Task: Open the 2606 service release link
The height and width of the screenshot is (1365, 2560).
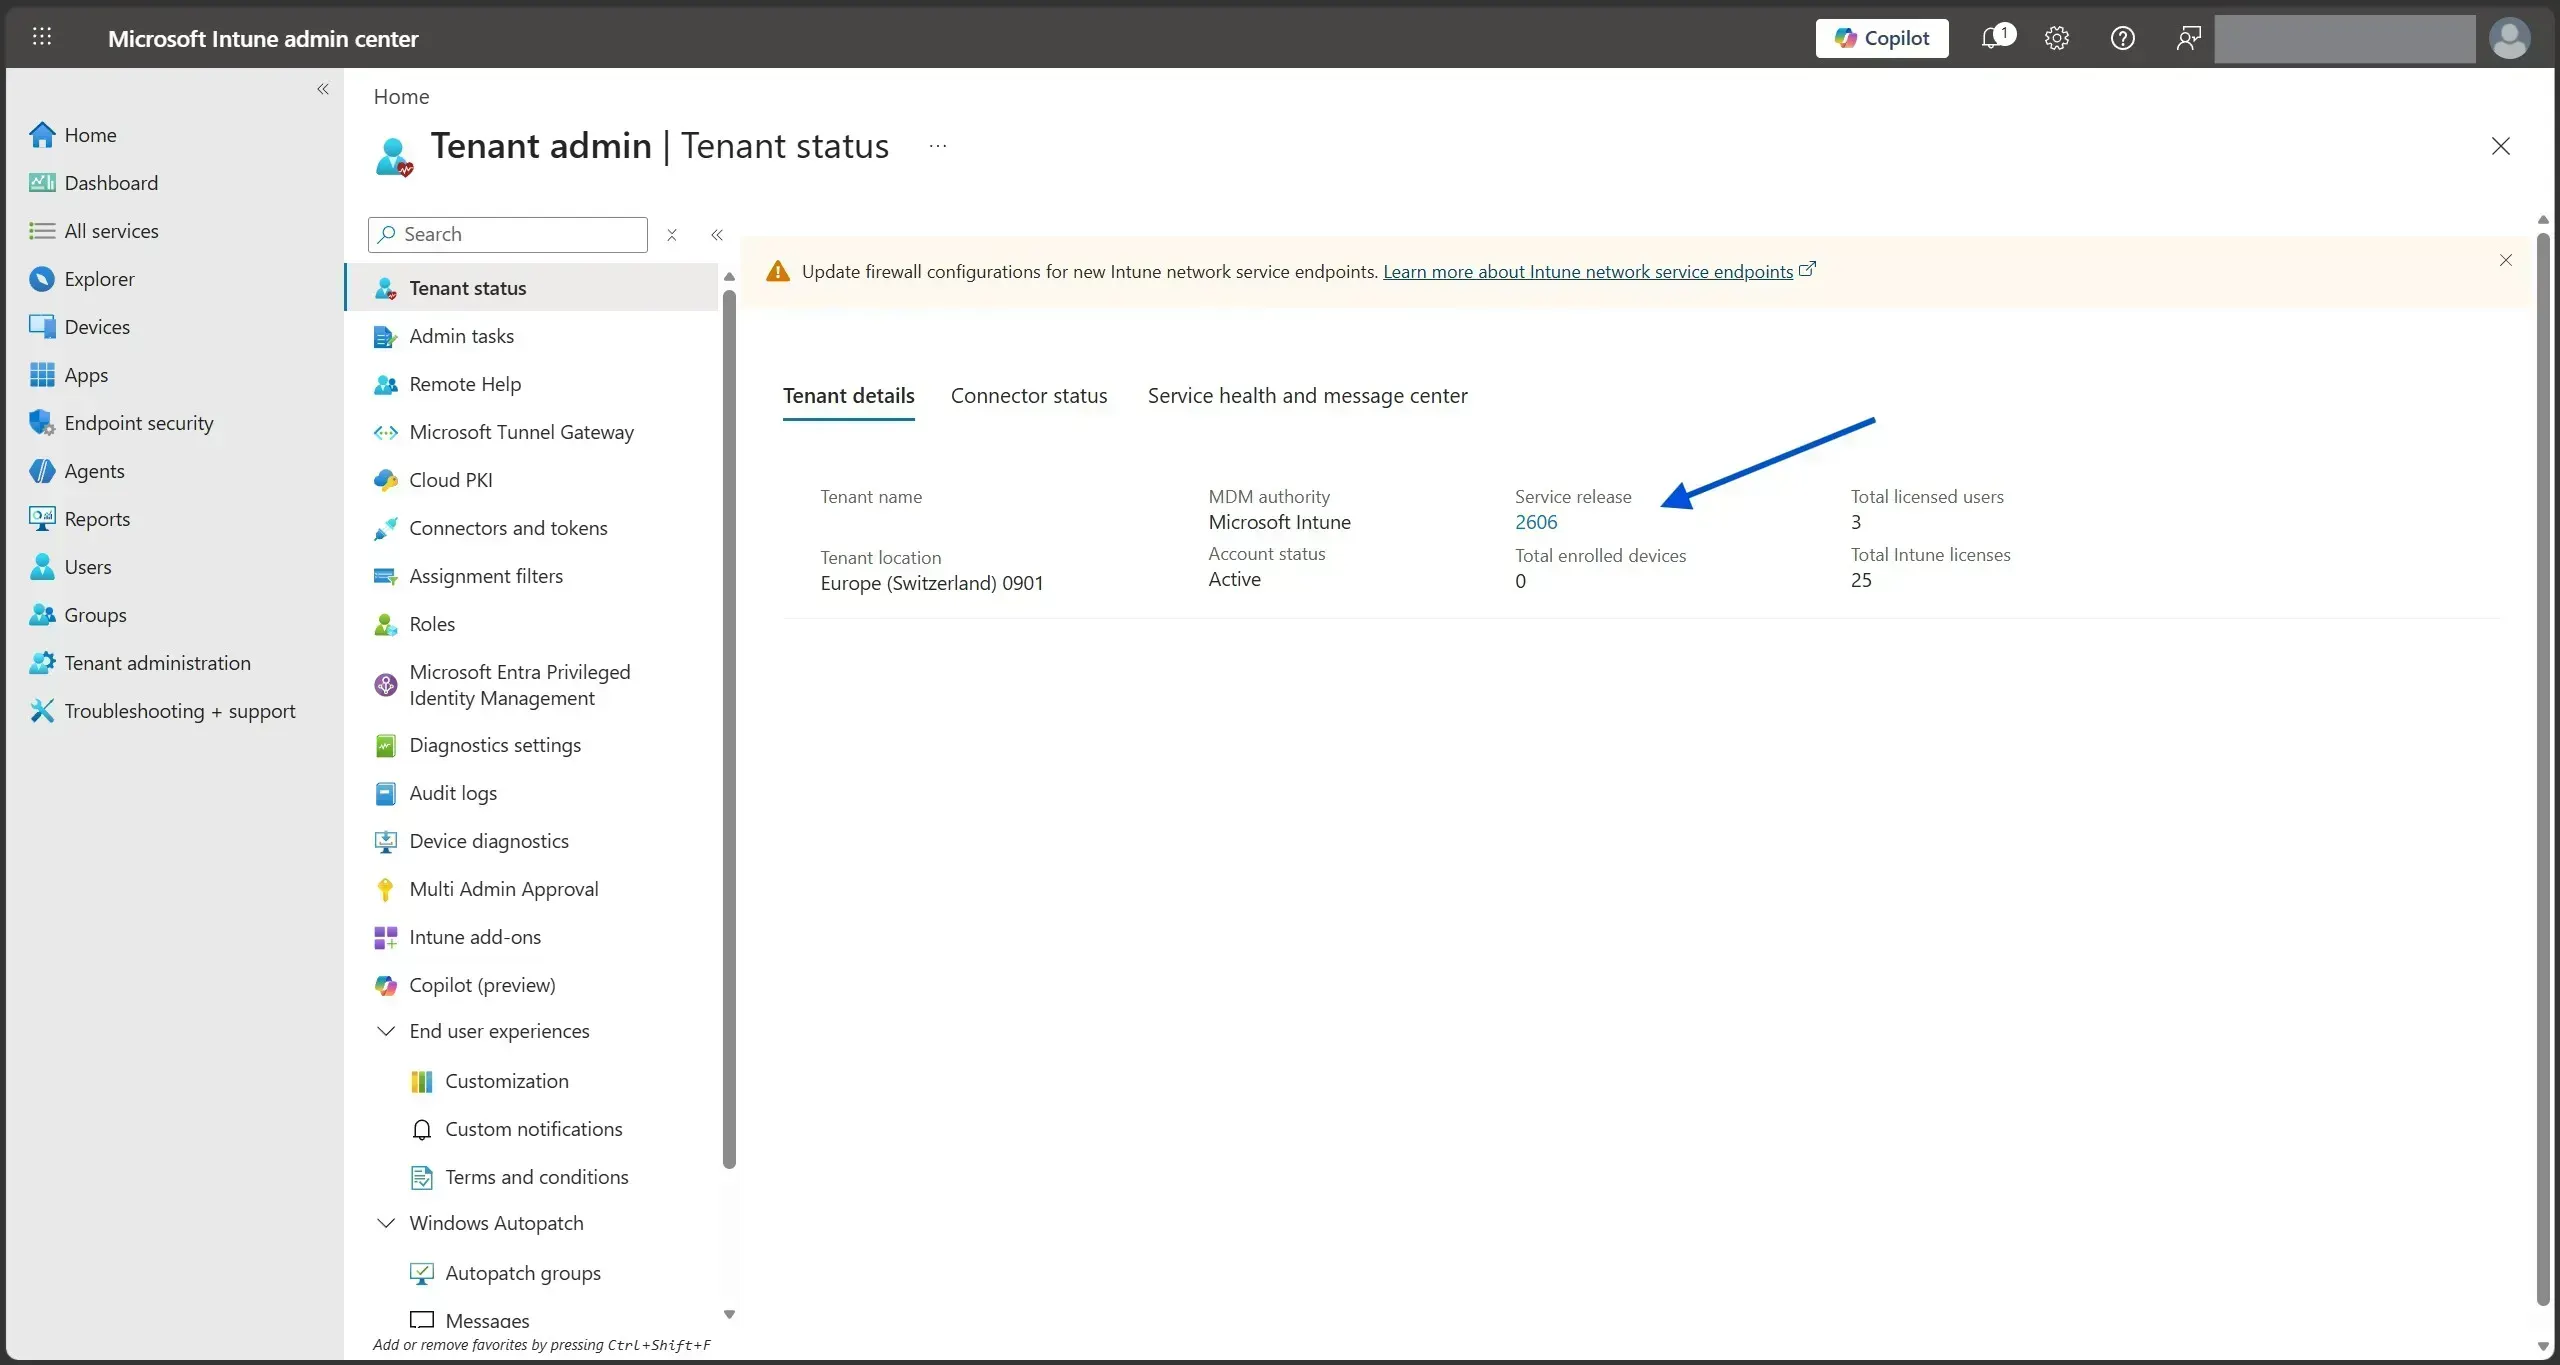Action: tap(1535, 522)
